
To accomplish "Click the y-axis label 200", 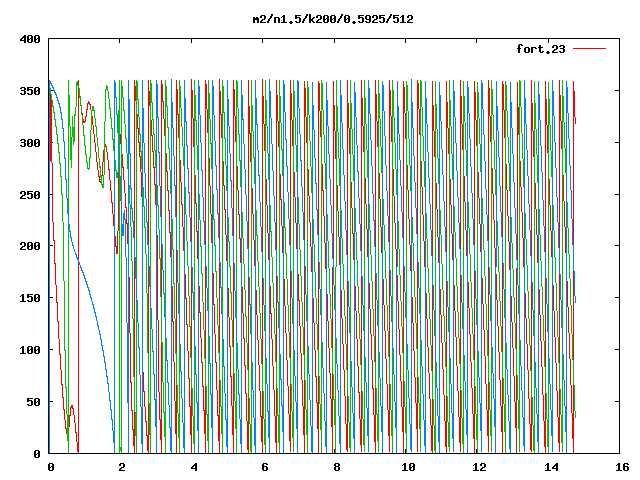I will coord(30,246).
